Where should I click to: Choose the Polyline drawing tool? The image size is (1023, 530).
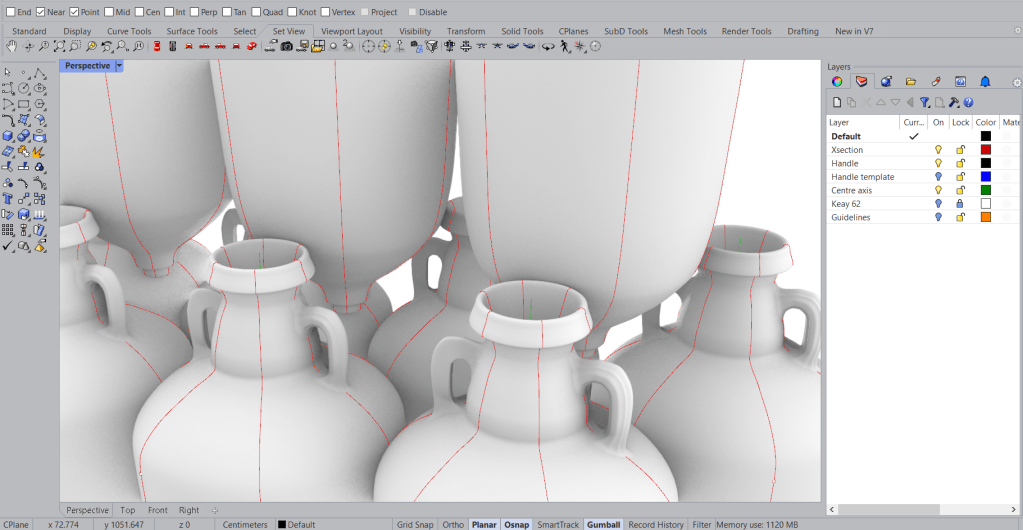coord(39,73)
